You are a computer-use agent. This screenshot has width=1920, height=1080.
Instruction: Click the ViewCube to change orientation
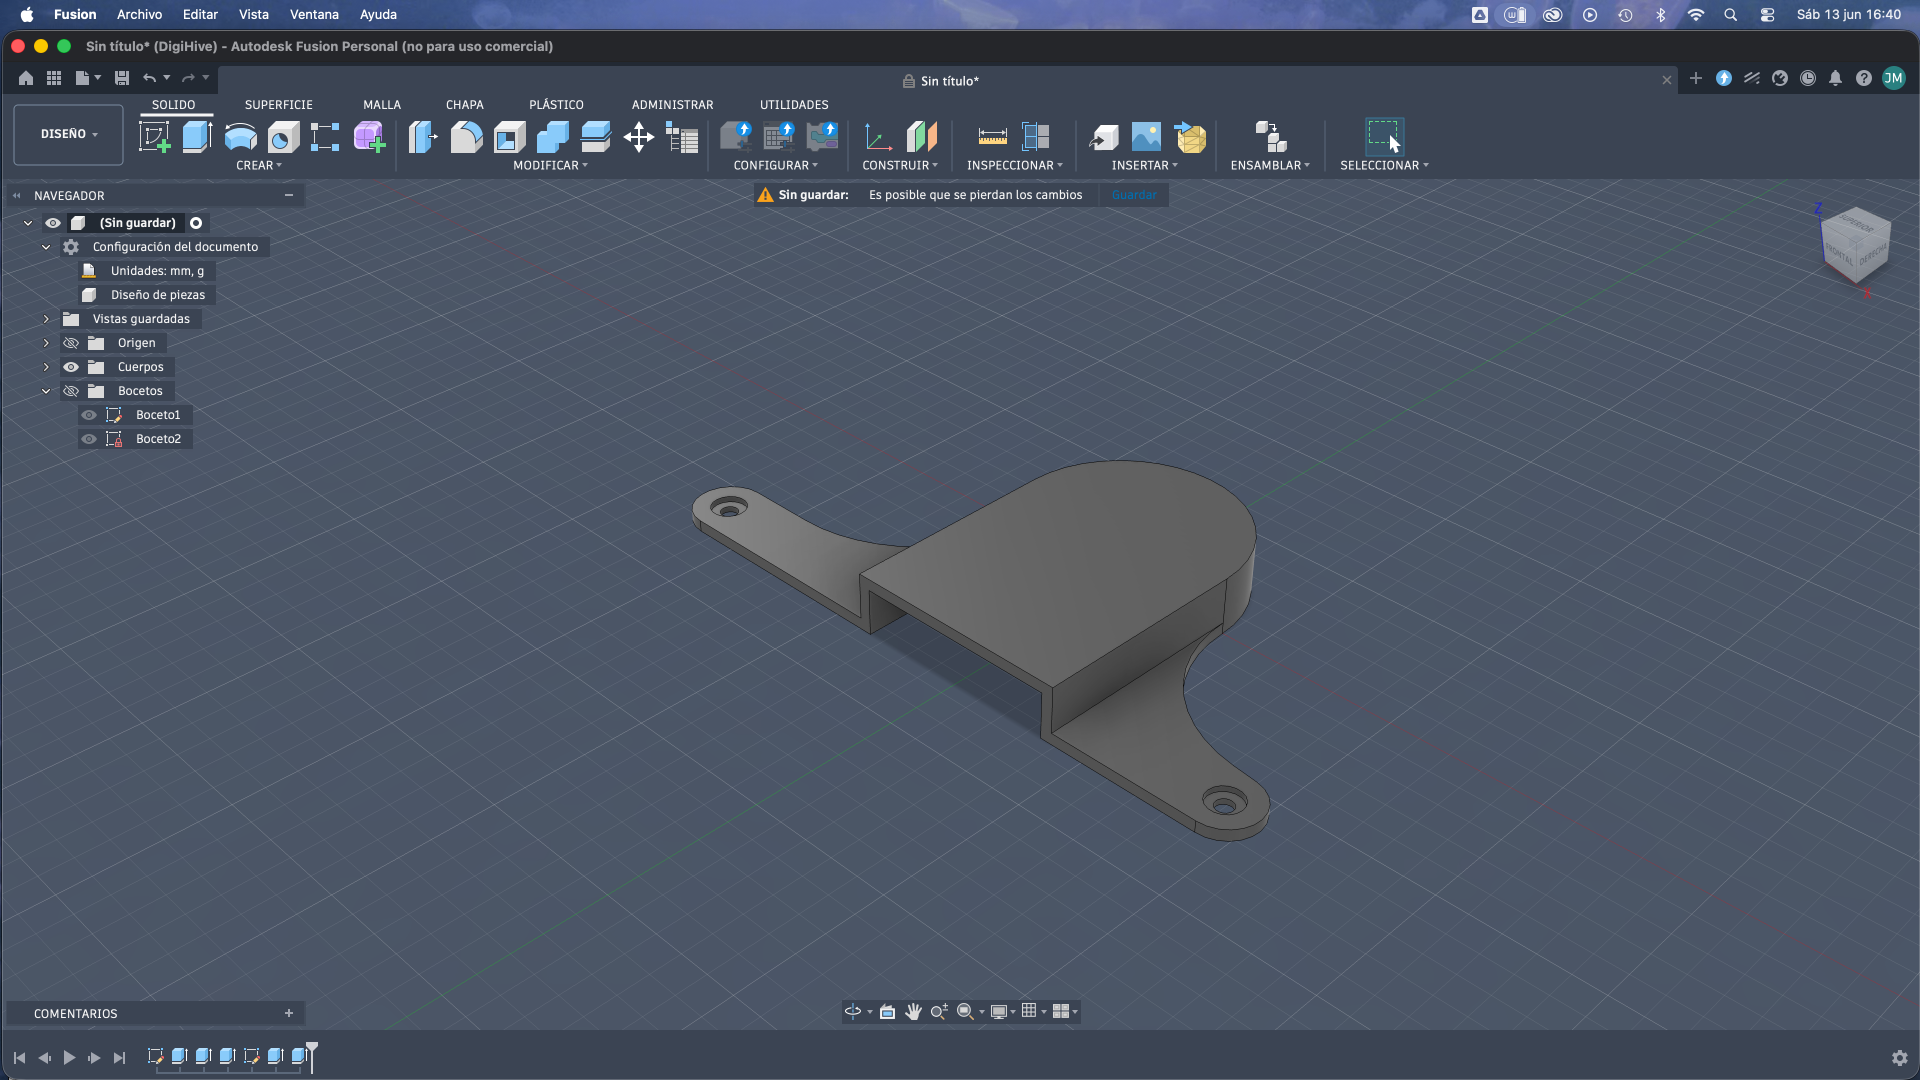[x=1855, y=247]
